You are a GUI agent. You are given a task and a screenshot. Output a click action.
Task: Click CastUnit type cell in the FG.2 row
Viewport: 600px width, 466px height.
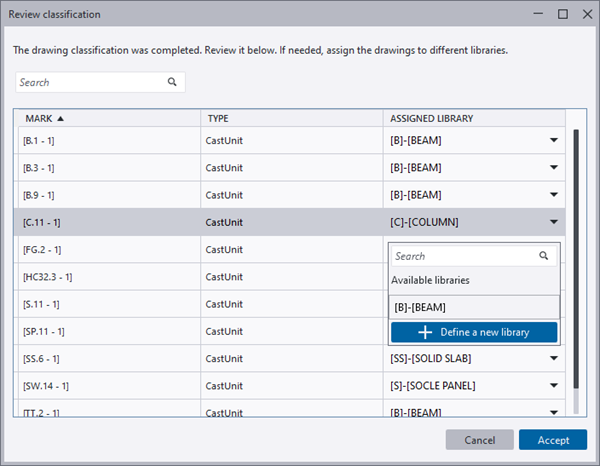tap(292, 249)
